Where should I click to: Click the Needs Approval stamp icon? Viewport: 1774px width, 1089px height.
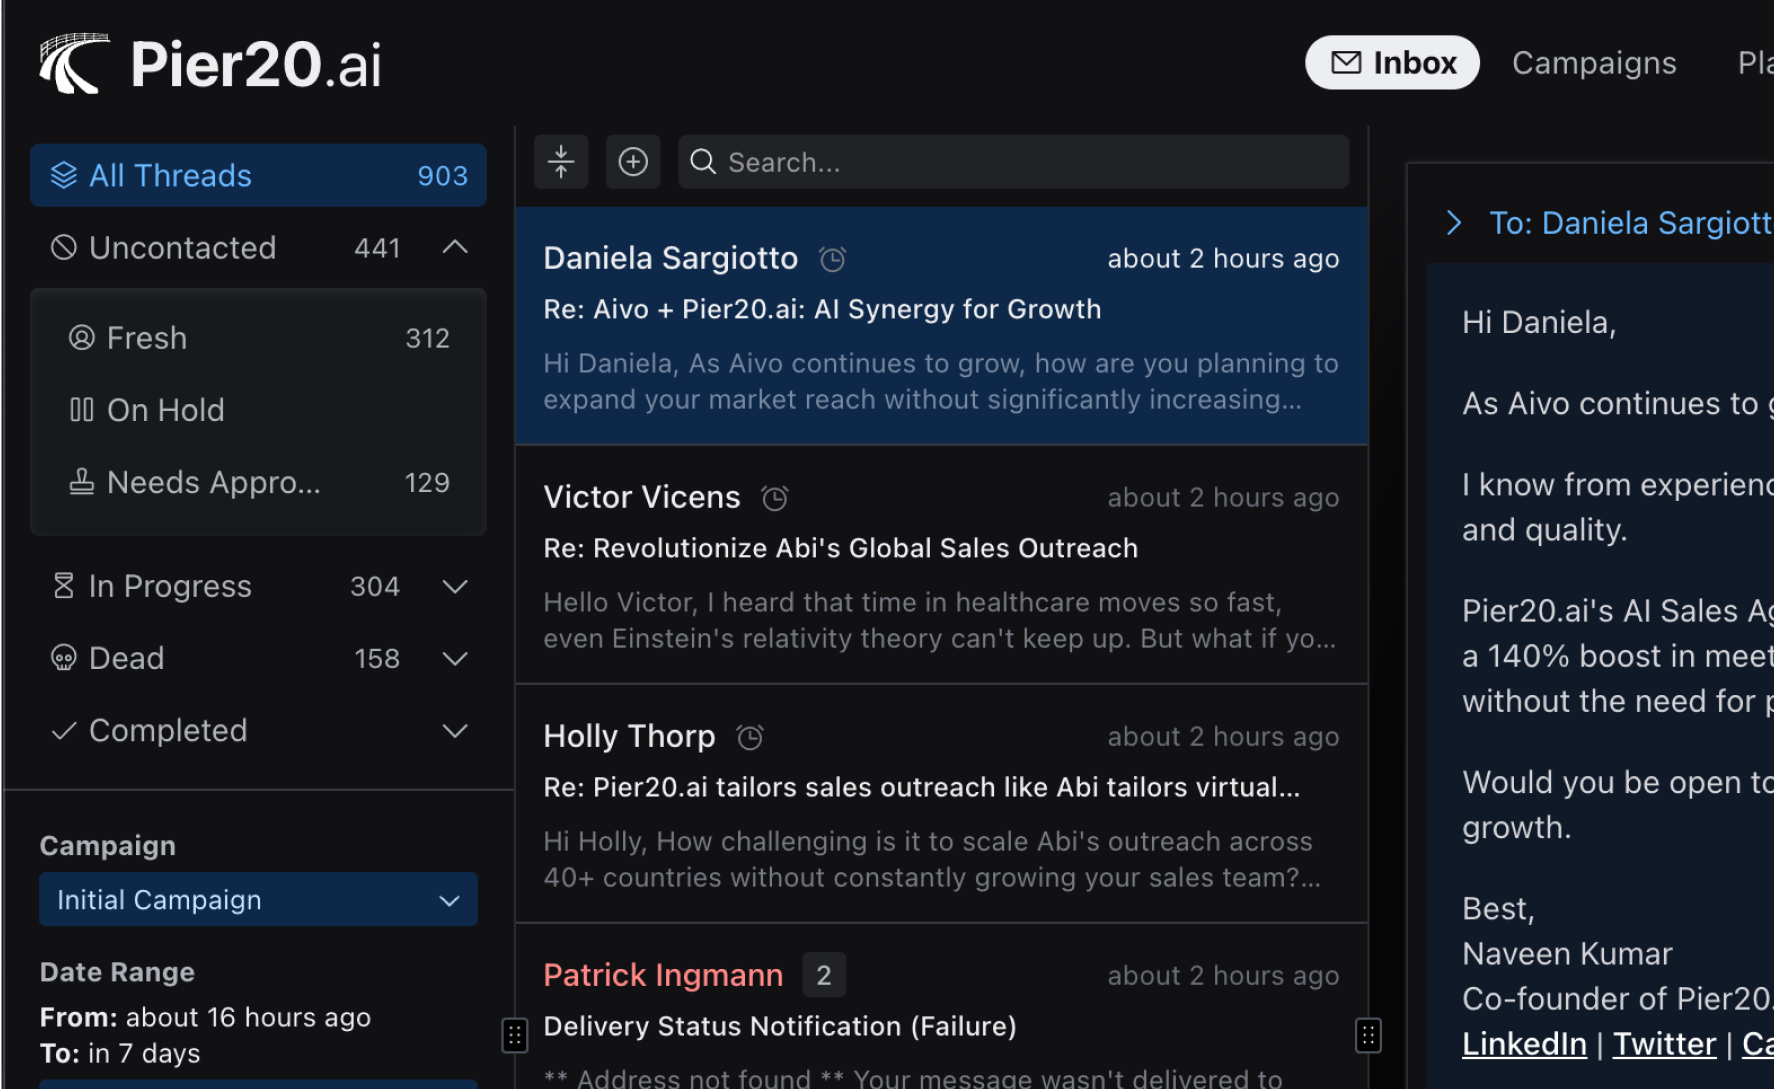(x=81, y=482)
